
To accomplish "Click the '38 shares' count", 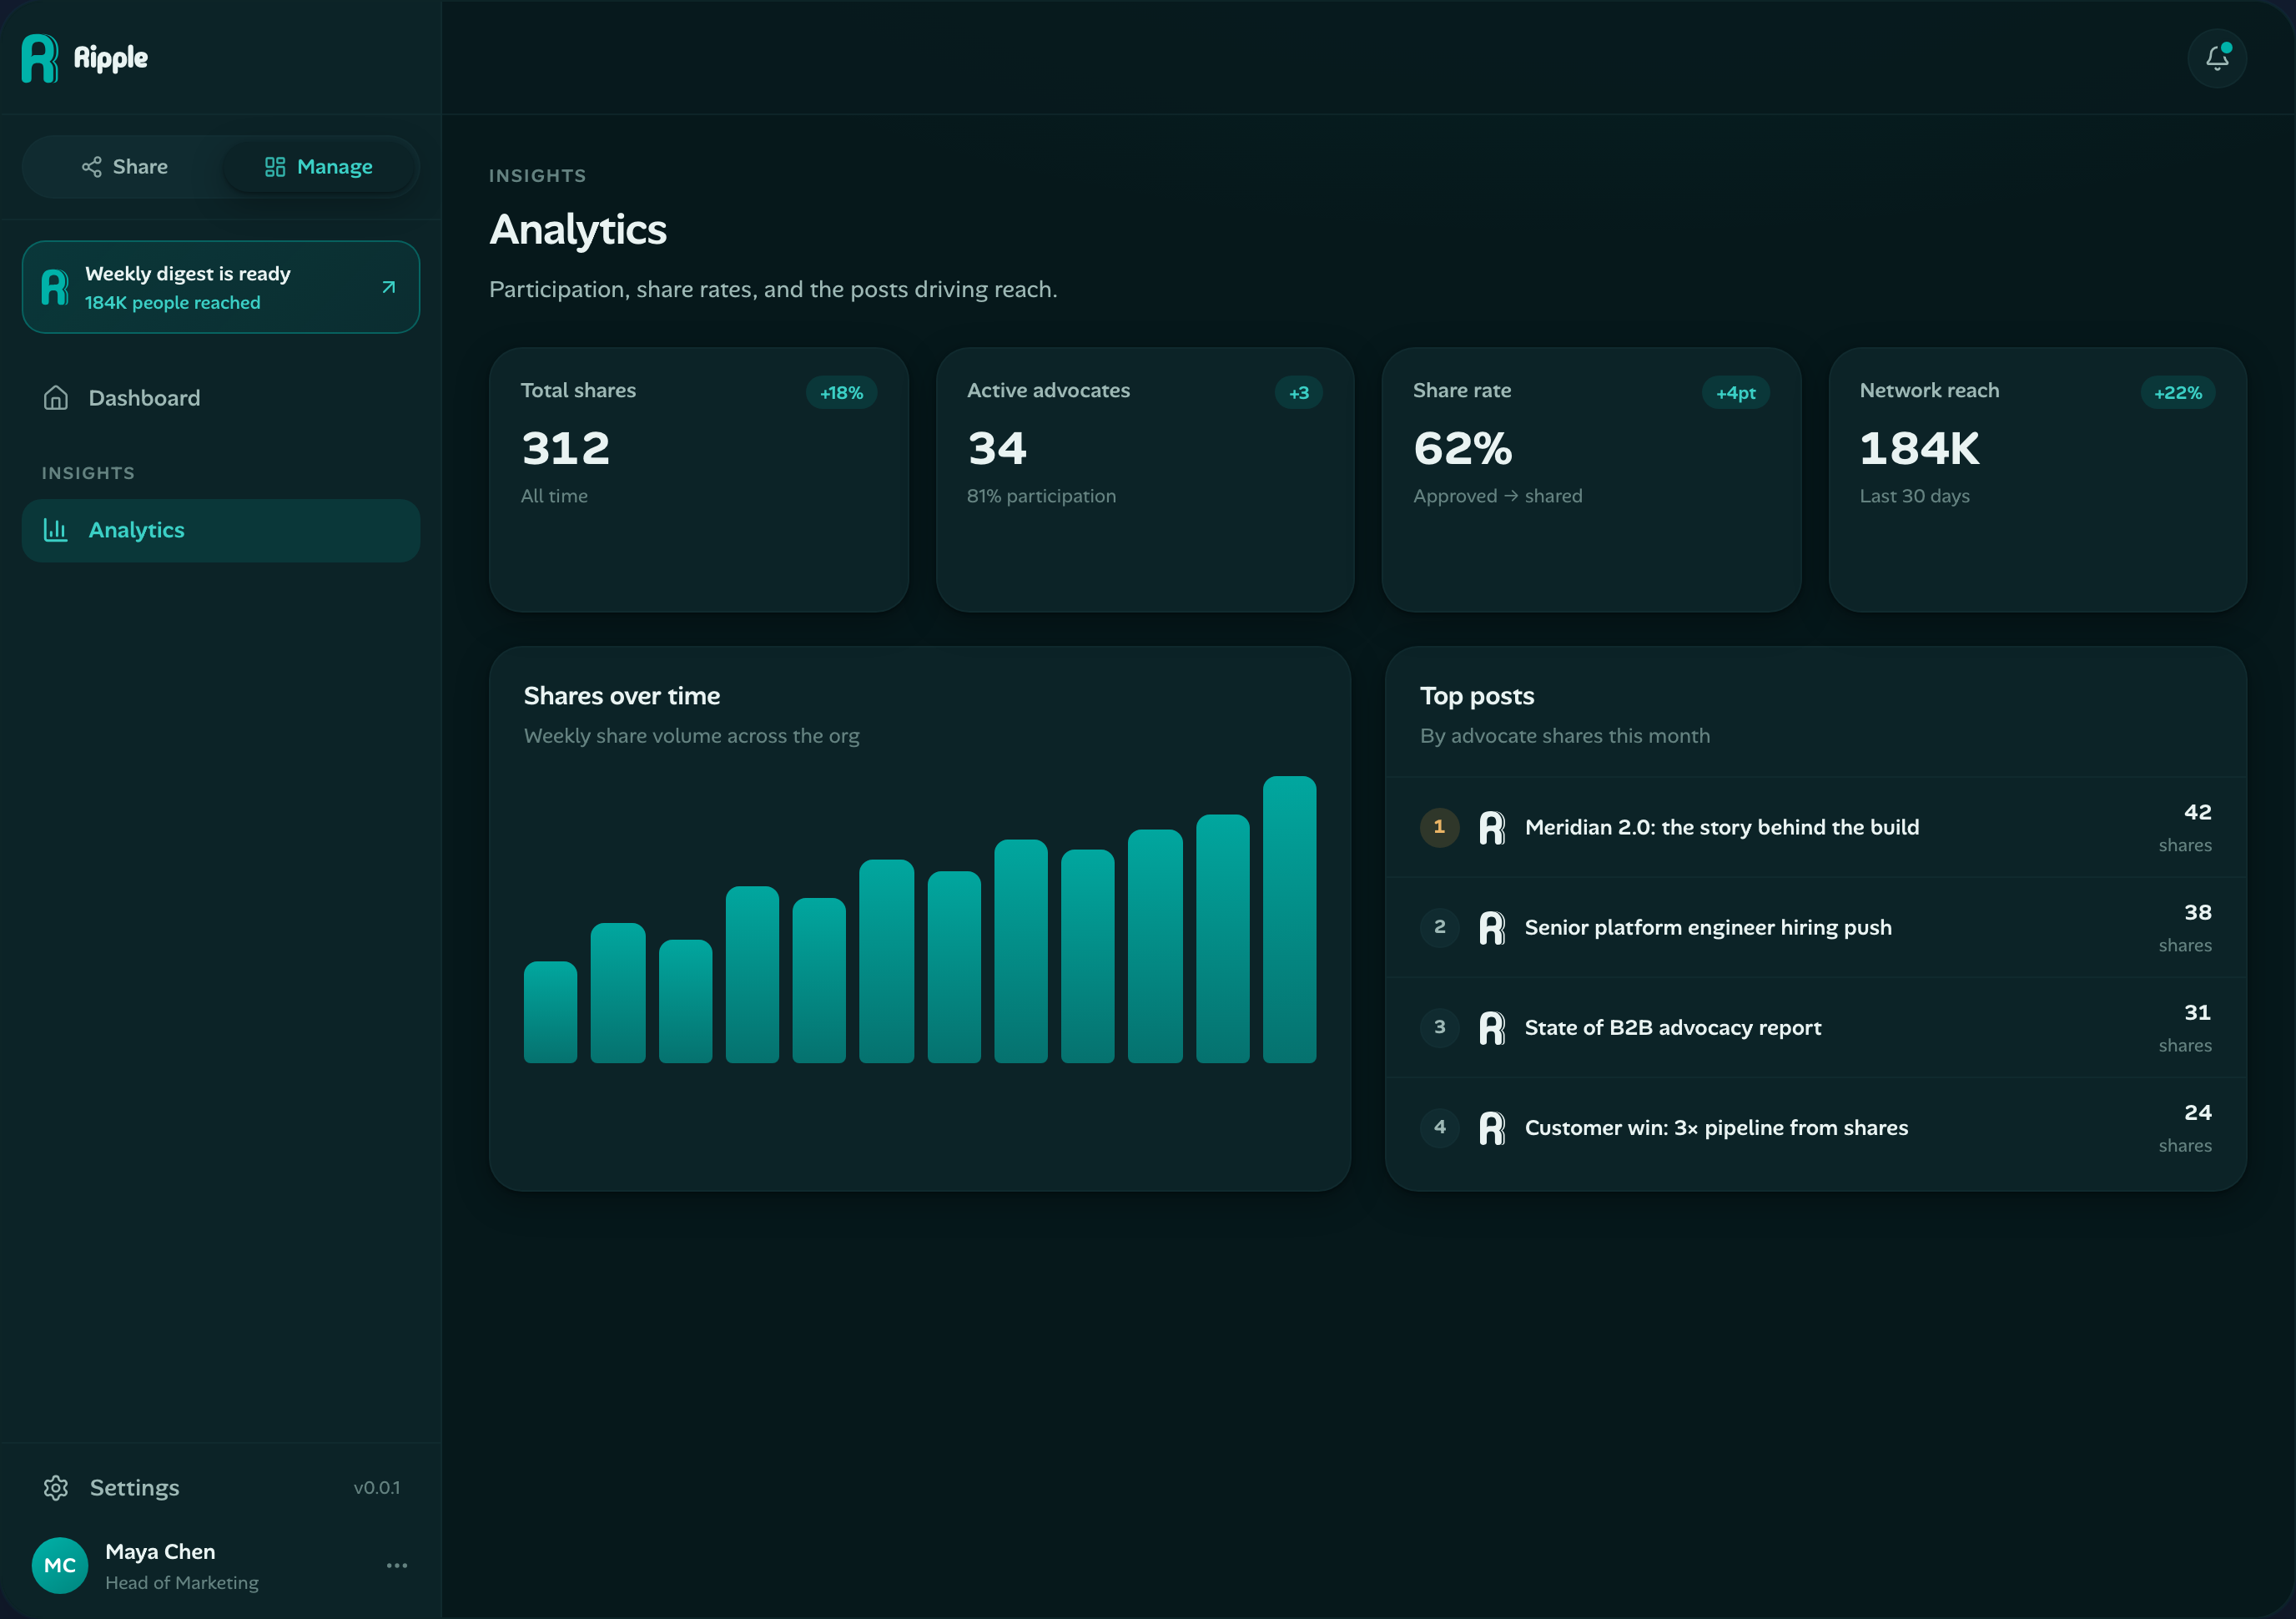I will pyautogui.click(x=2185, y=928).
